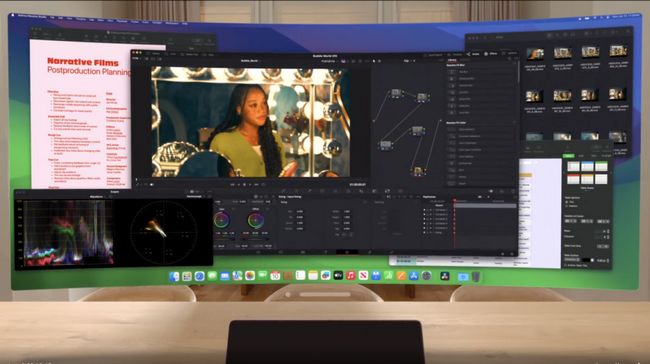Click the black outline color swatch
The height and width of the screenshot is (364, 650).
pos(586,260)
